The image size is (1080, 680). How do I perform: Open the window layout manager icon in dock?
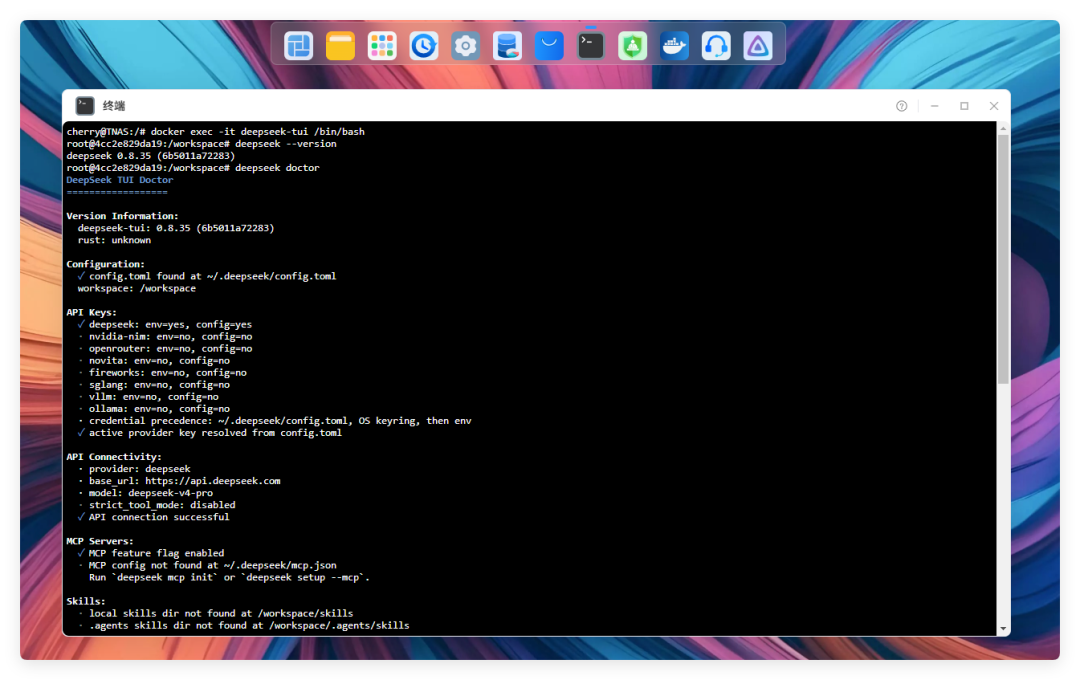click(298, 46)
